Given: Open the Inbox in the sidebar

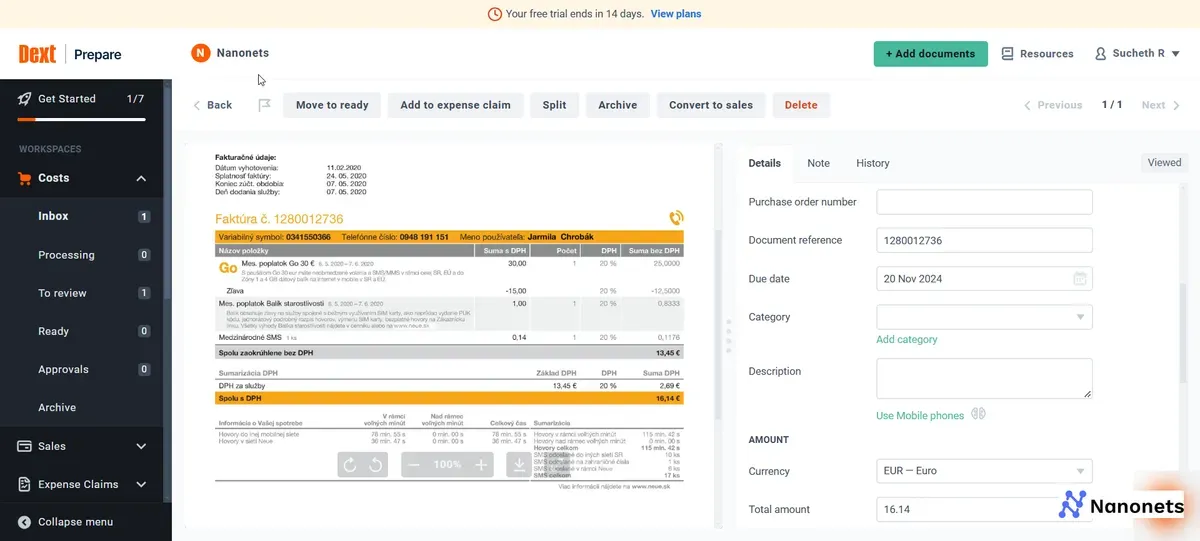Looking at the screenshot, I should tap(81, 216).
